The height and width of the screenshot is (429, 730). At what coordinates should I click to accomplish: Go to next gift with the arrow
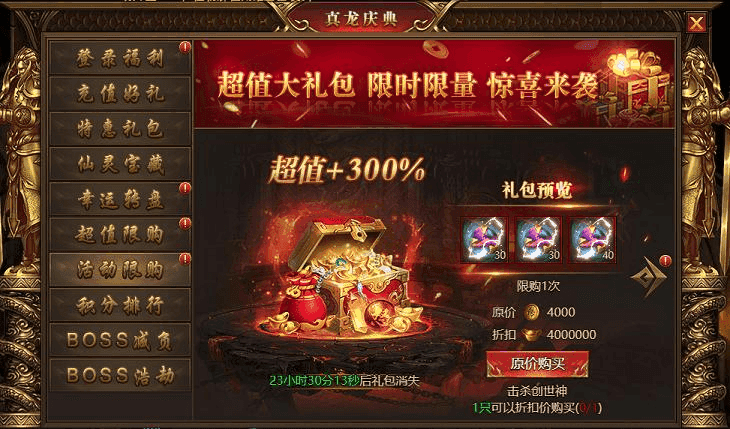coord(648,278)
